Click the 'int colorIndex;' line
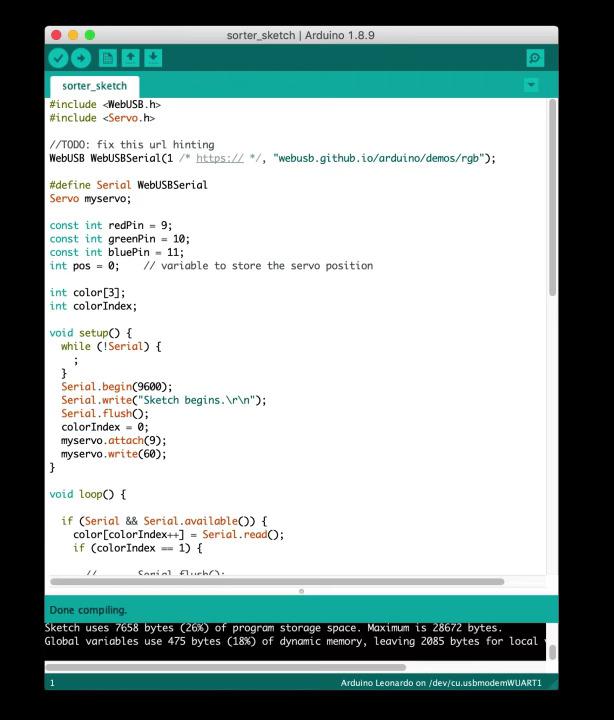The height and width of the screenshot is (720, 614). (x=93, y=306)
